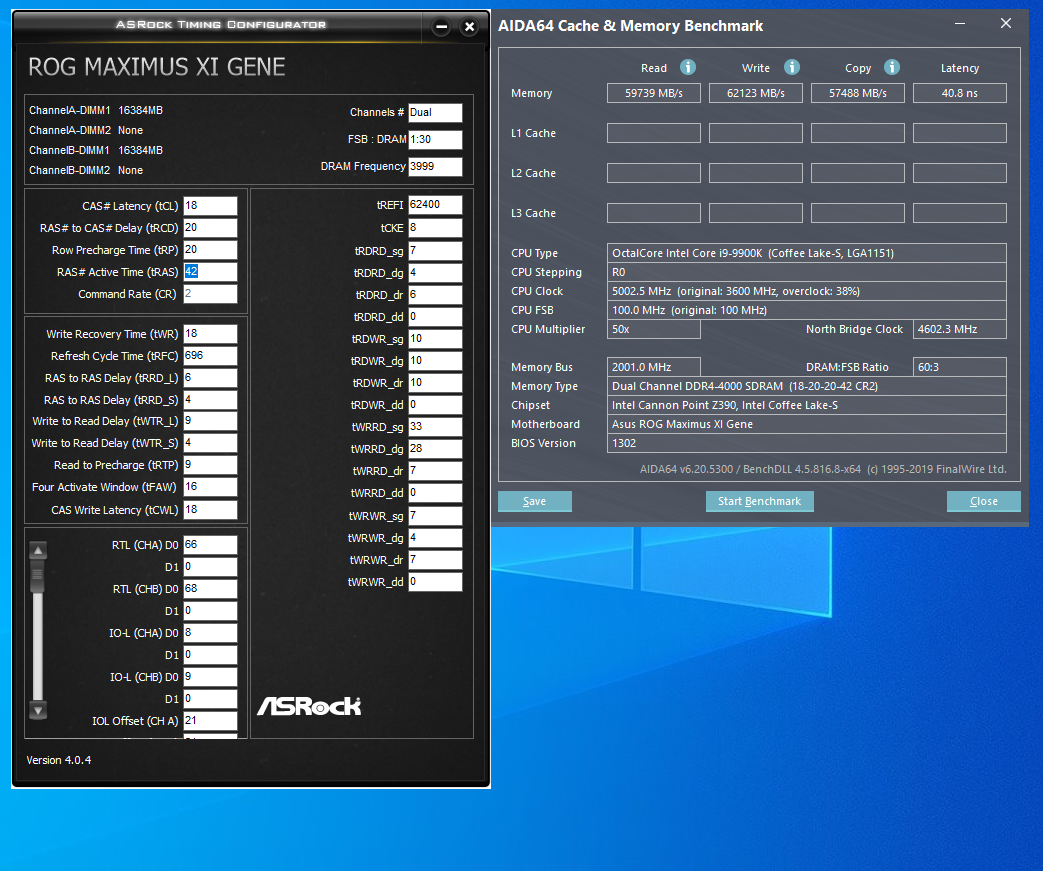Click the tWRWR_dd value field

click(435, 581)
